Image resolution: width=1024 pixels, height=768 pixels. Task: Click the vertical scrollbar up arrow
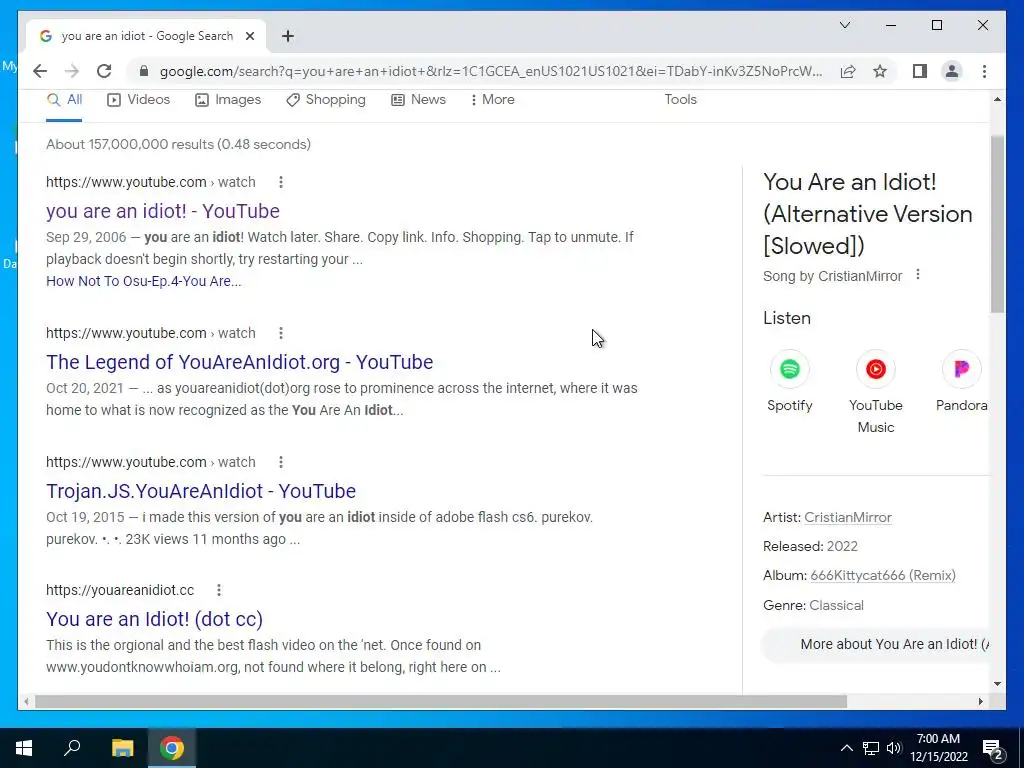pos(997,100)
